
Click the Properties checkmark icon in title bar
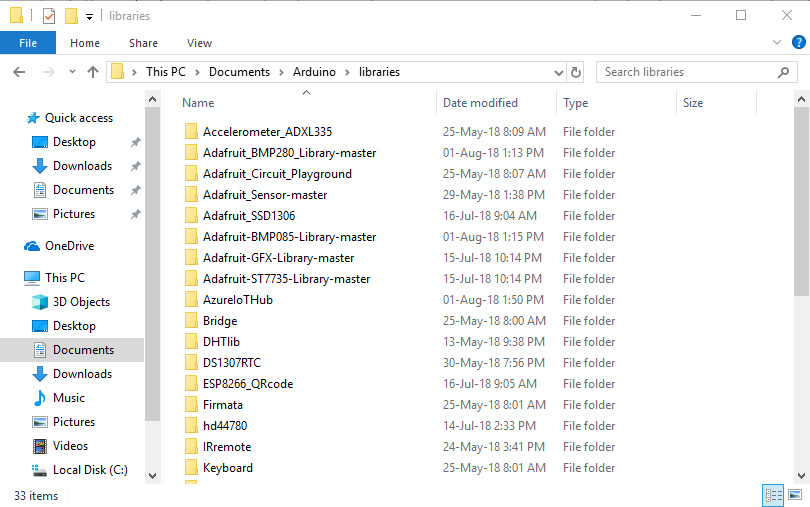tap(49, 16)
